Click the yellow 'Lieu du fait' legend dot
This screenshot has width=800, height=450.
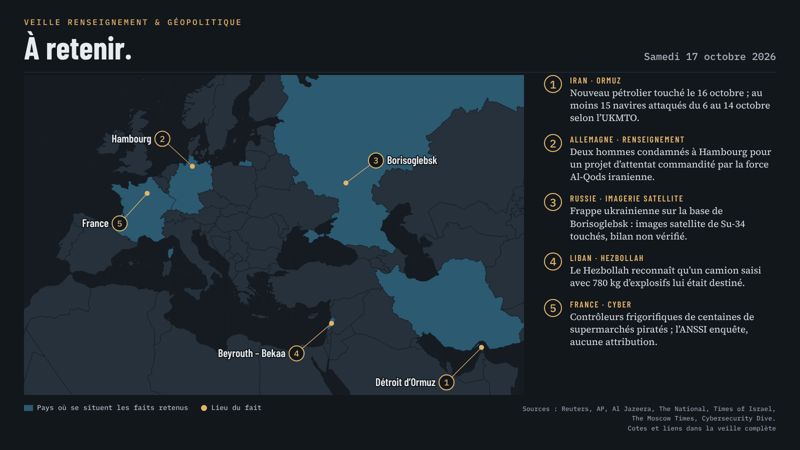[x=204, y=408]
